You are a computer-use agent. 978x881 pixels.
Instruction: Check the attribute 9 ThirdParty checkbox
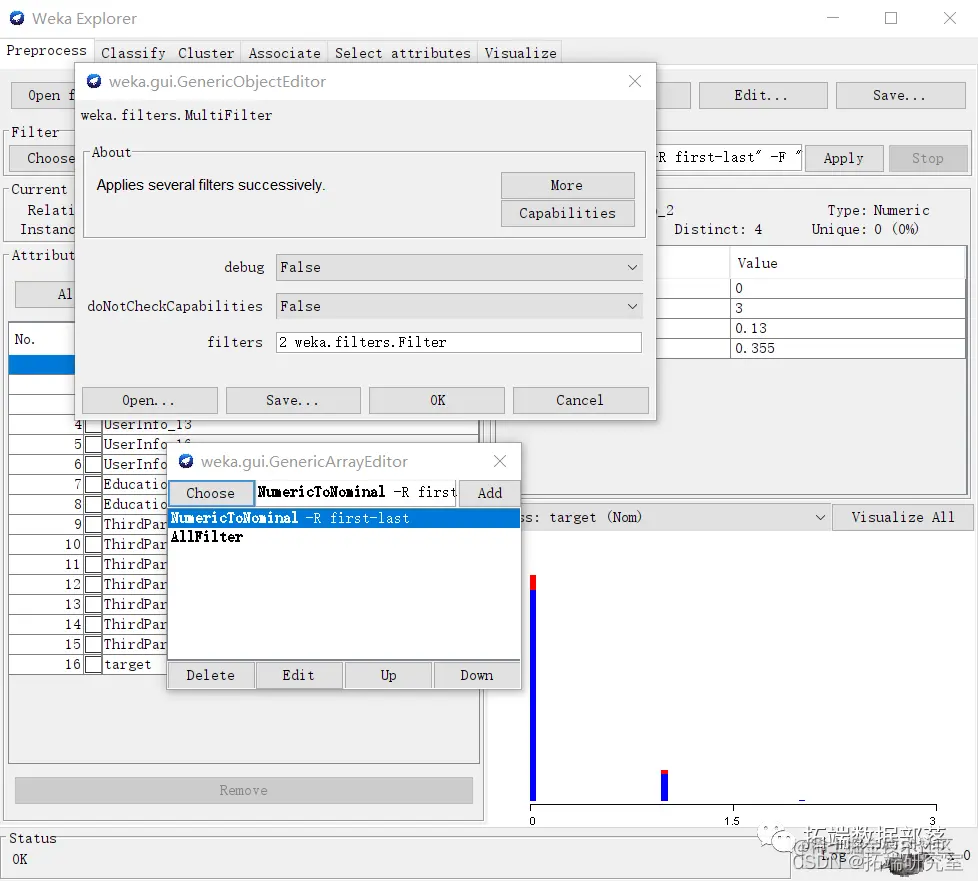[93, 525]
